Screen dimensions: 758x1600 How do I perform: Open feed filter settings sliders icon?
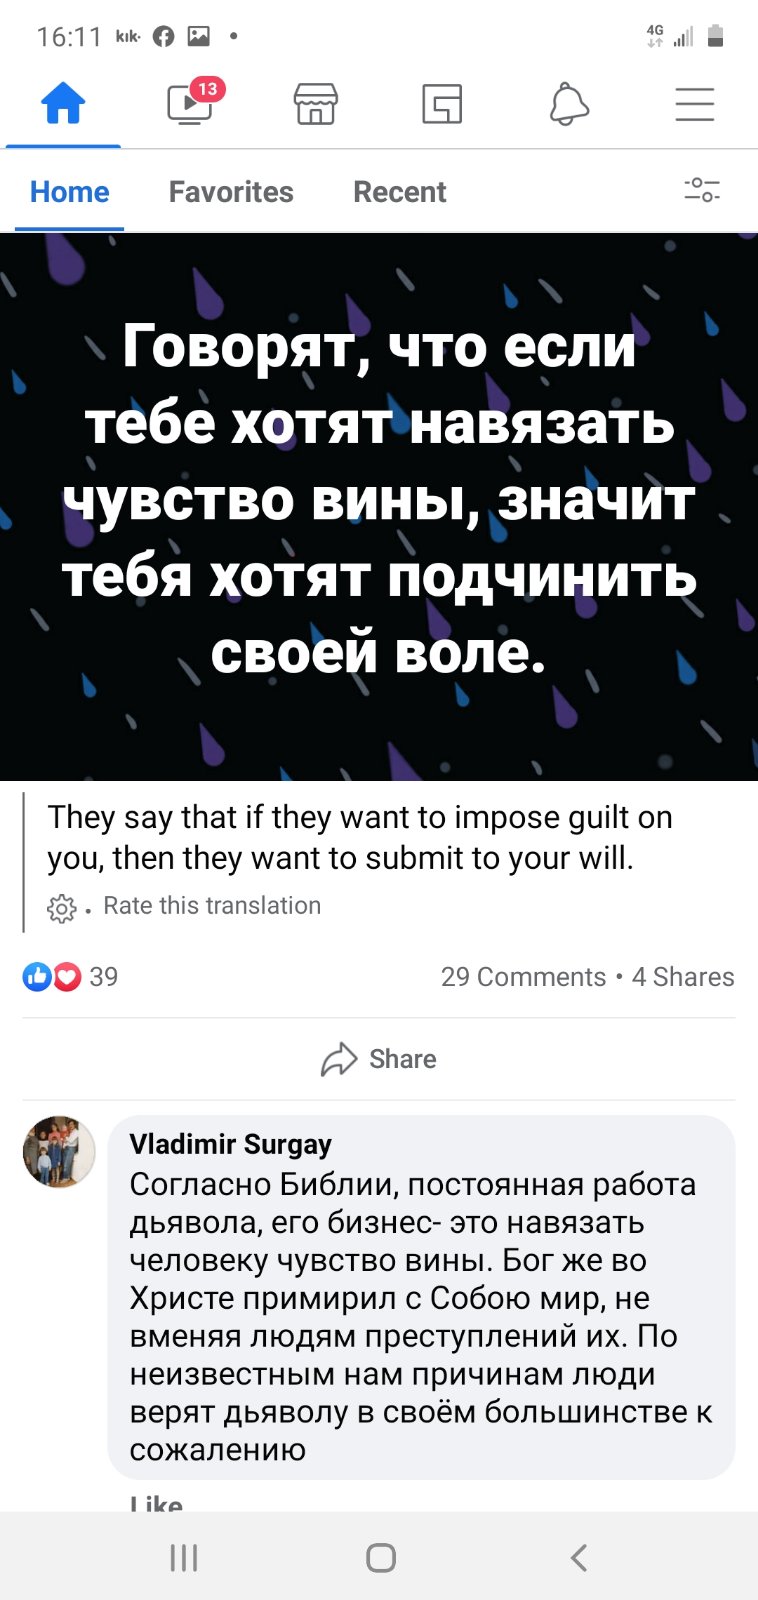click(702, 190)
